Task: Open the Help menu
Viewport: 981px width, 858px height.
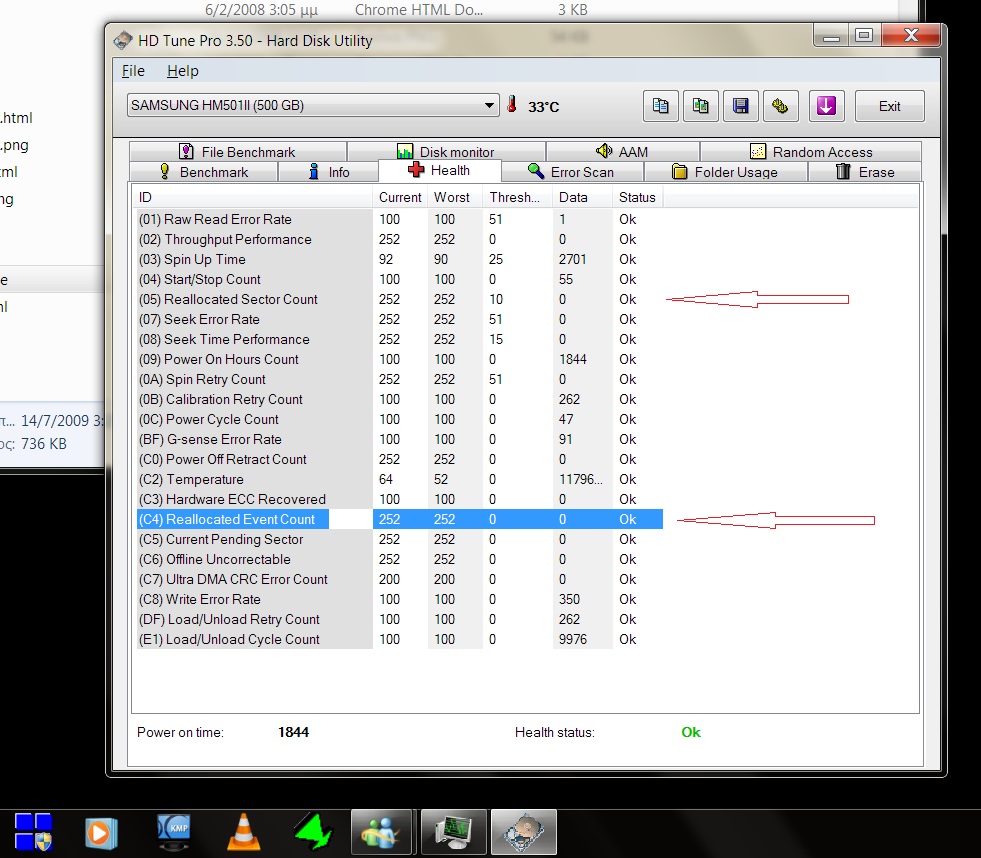Action: [x=183, y=71]
